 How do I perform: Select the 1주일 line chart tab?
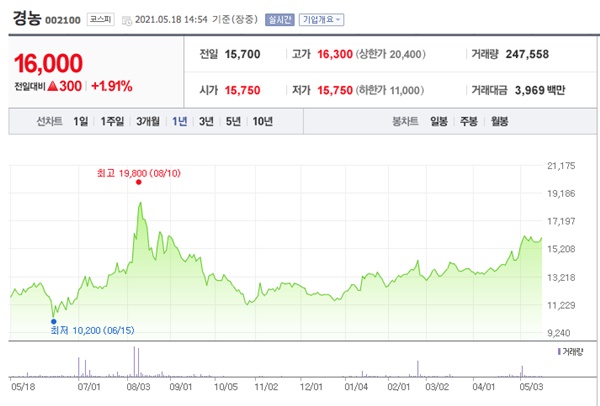[112, 122]
